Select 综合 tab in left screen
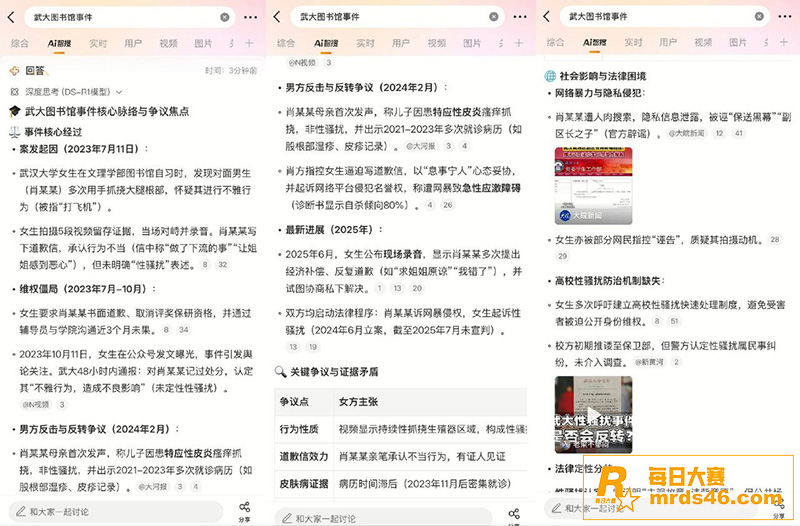 click(20, 43)
